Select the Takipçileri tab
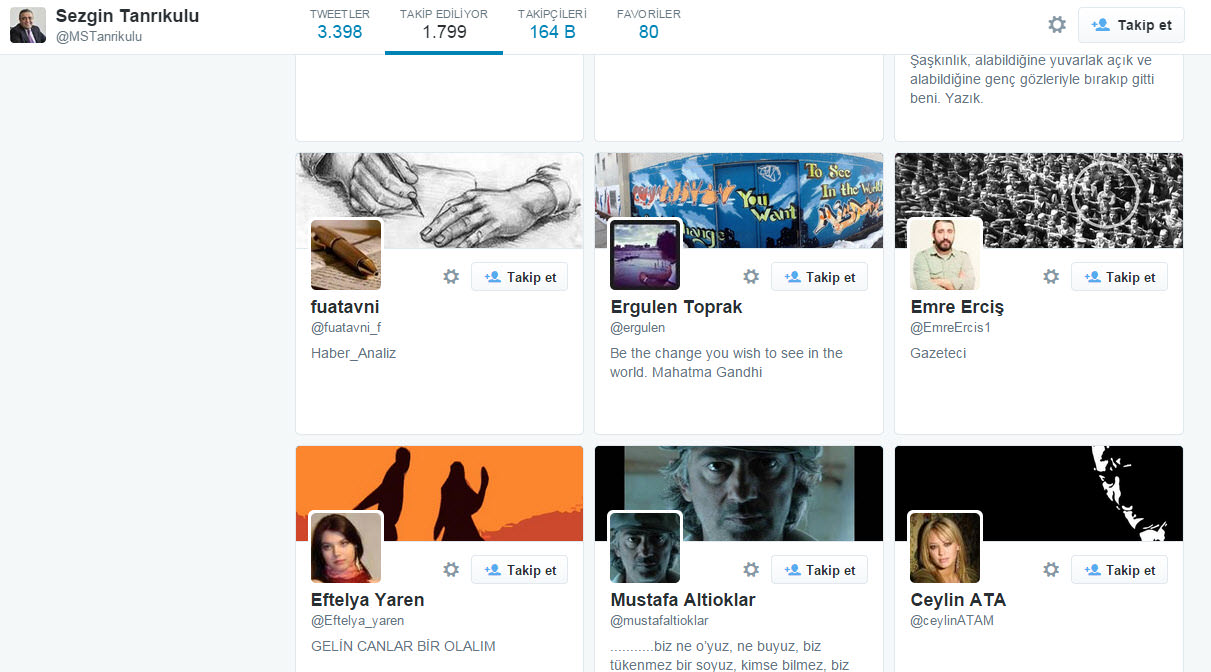 [x=552, y=24]
